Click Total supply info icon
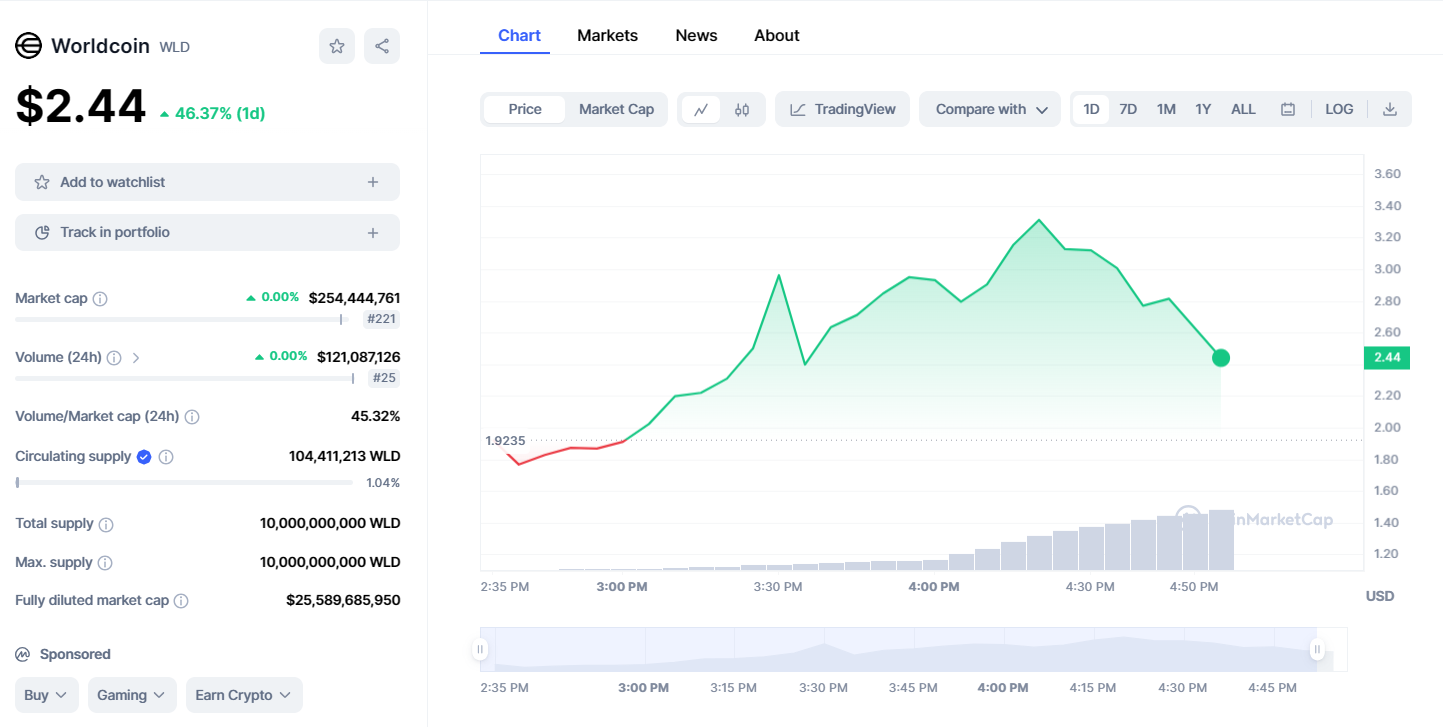The image size is (1443, 727). pyautogui.click(x=106, y=524)
